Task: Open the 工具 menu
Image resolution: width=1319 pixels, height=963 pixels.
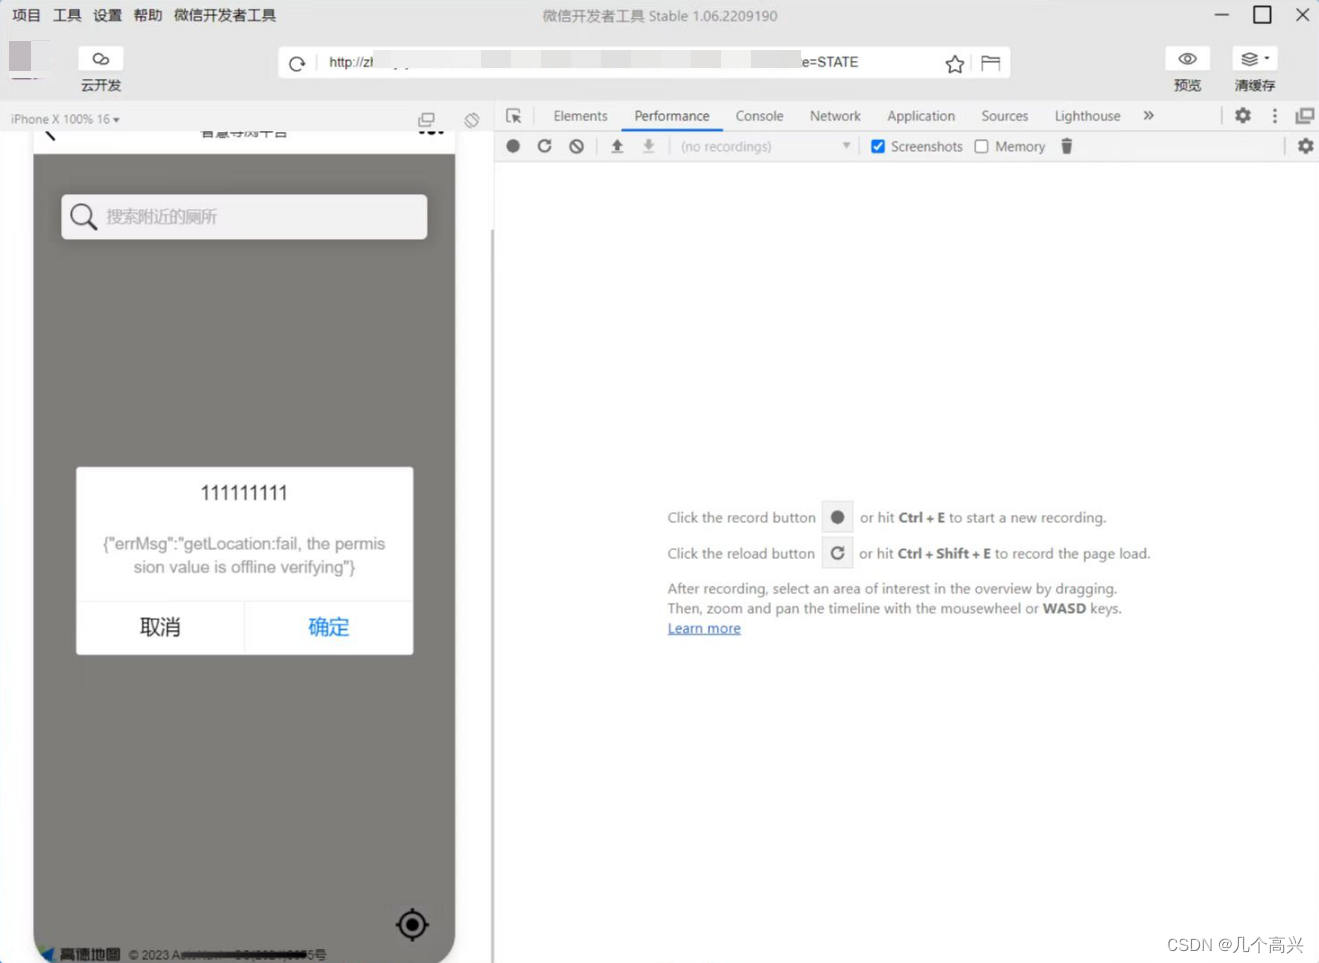Action: point(66,14)
